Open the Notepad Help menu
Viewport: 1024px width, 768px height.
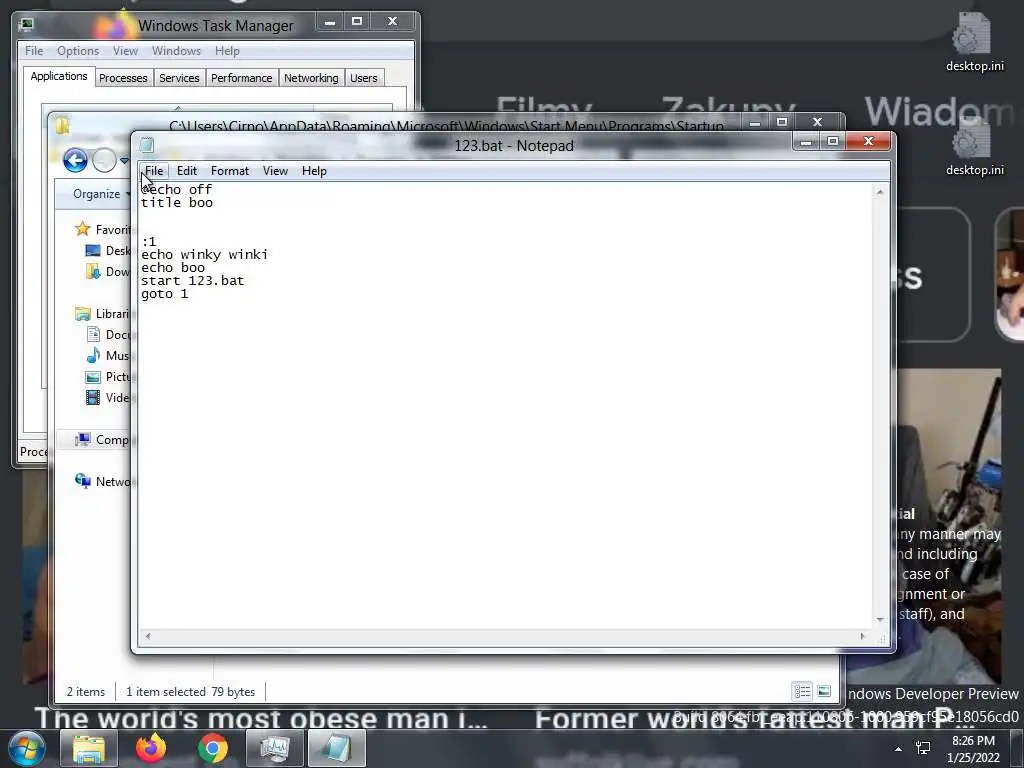(314, 171)
